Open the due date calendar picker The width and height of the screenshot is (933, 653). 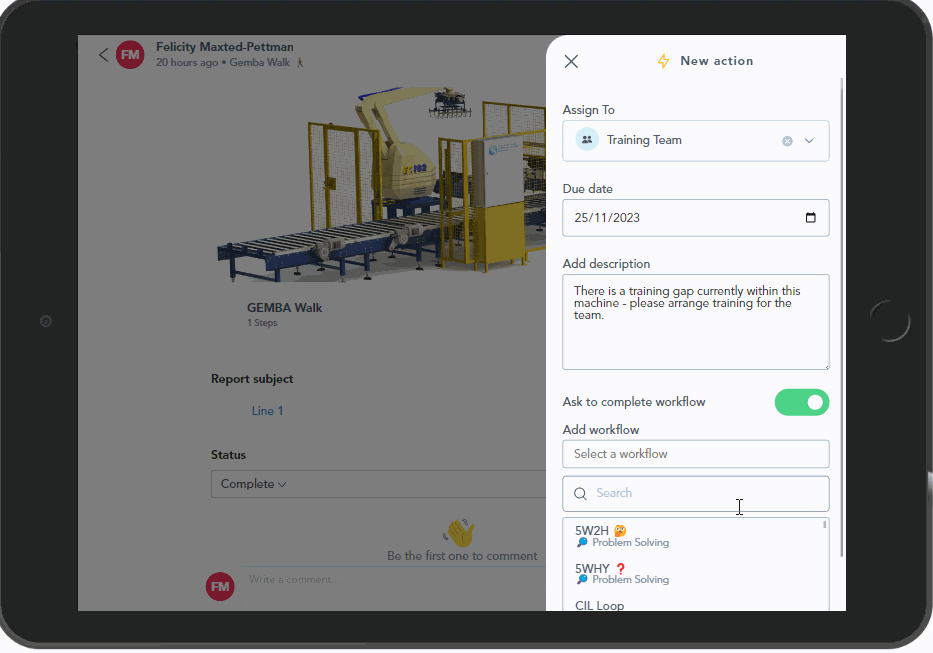pos(810,218)
